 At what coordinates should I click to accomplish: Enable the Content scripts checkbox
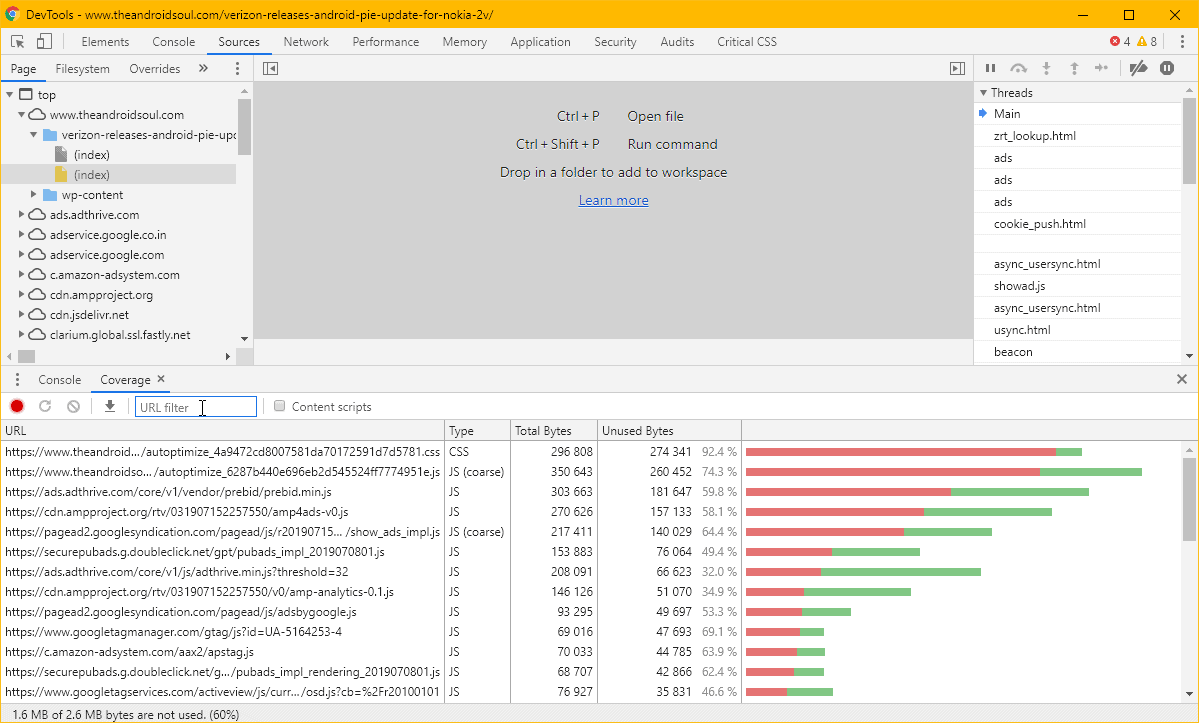(278, 405)
